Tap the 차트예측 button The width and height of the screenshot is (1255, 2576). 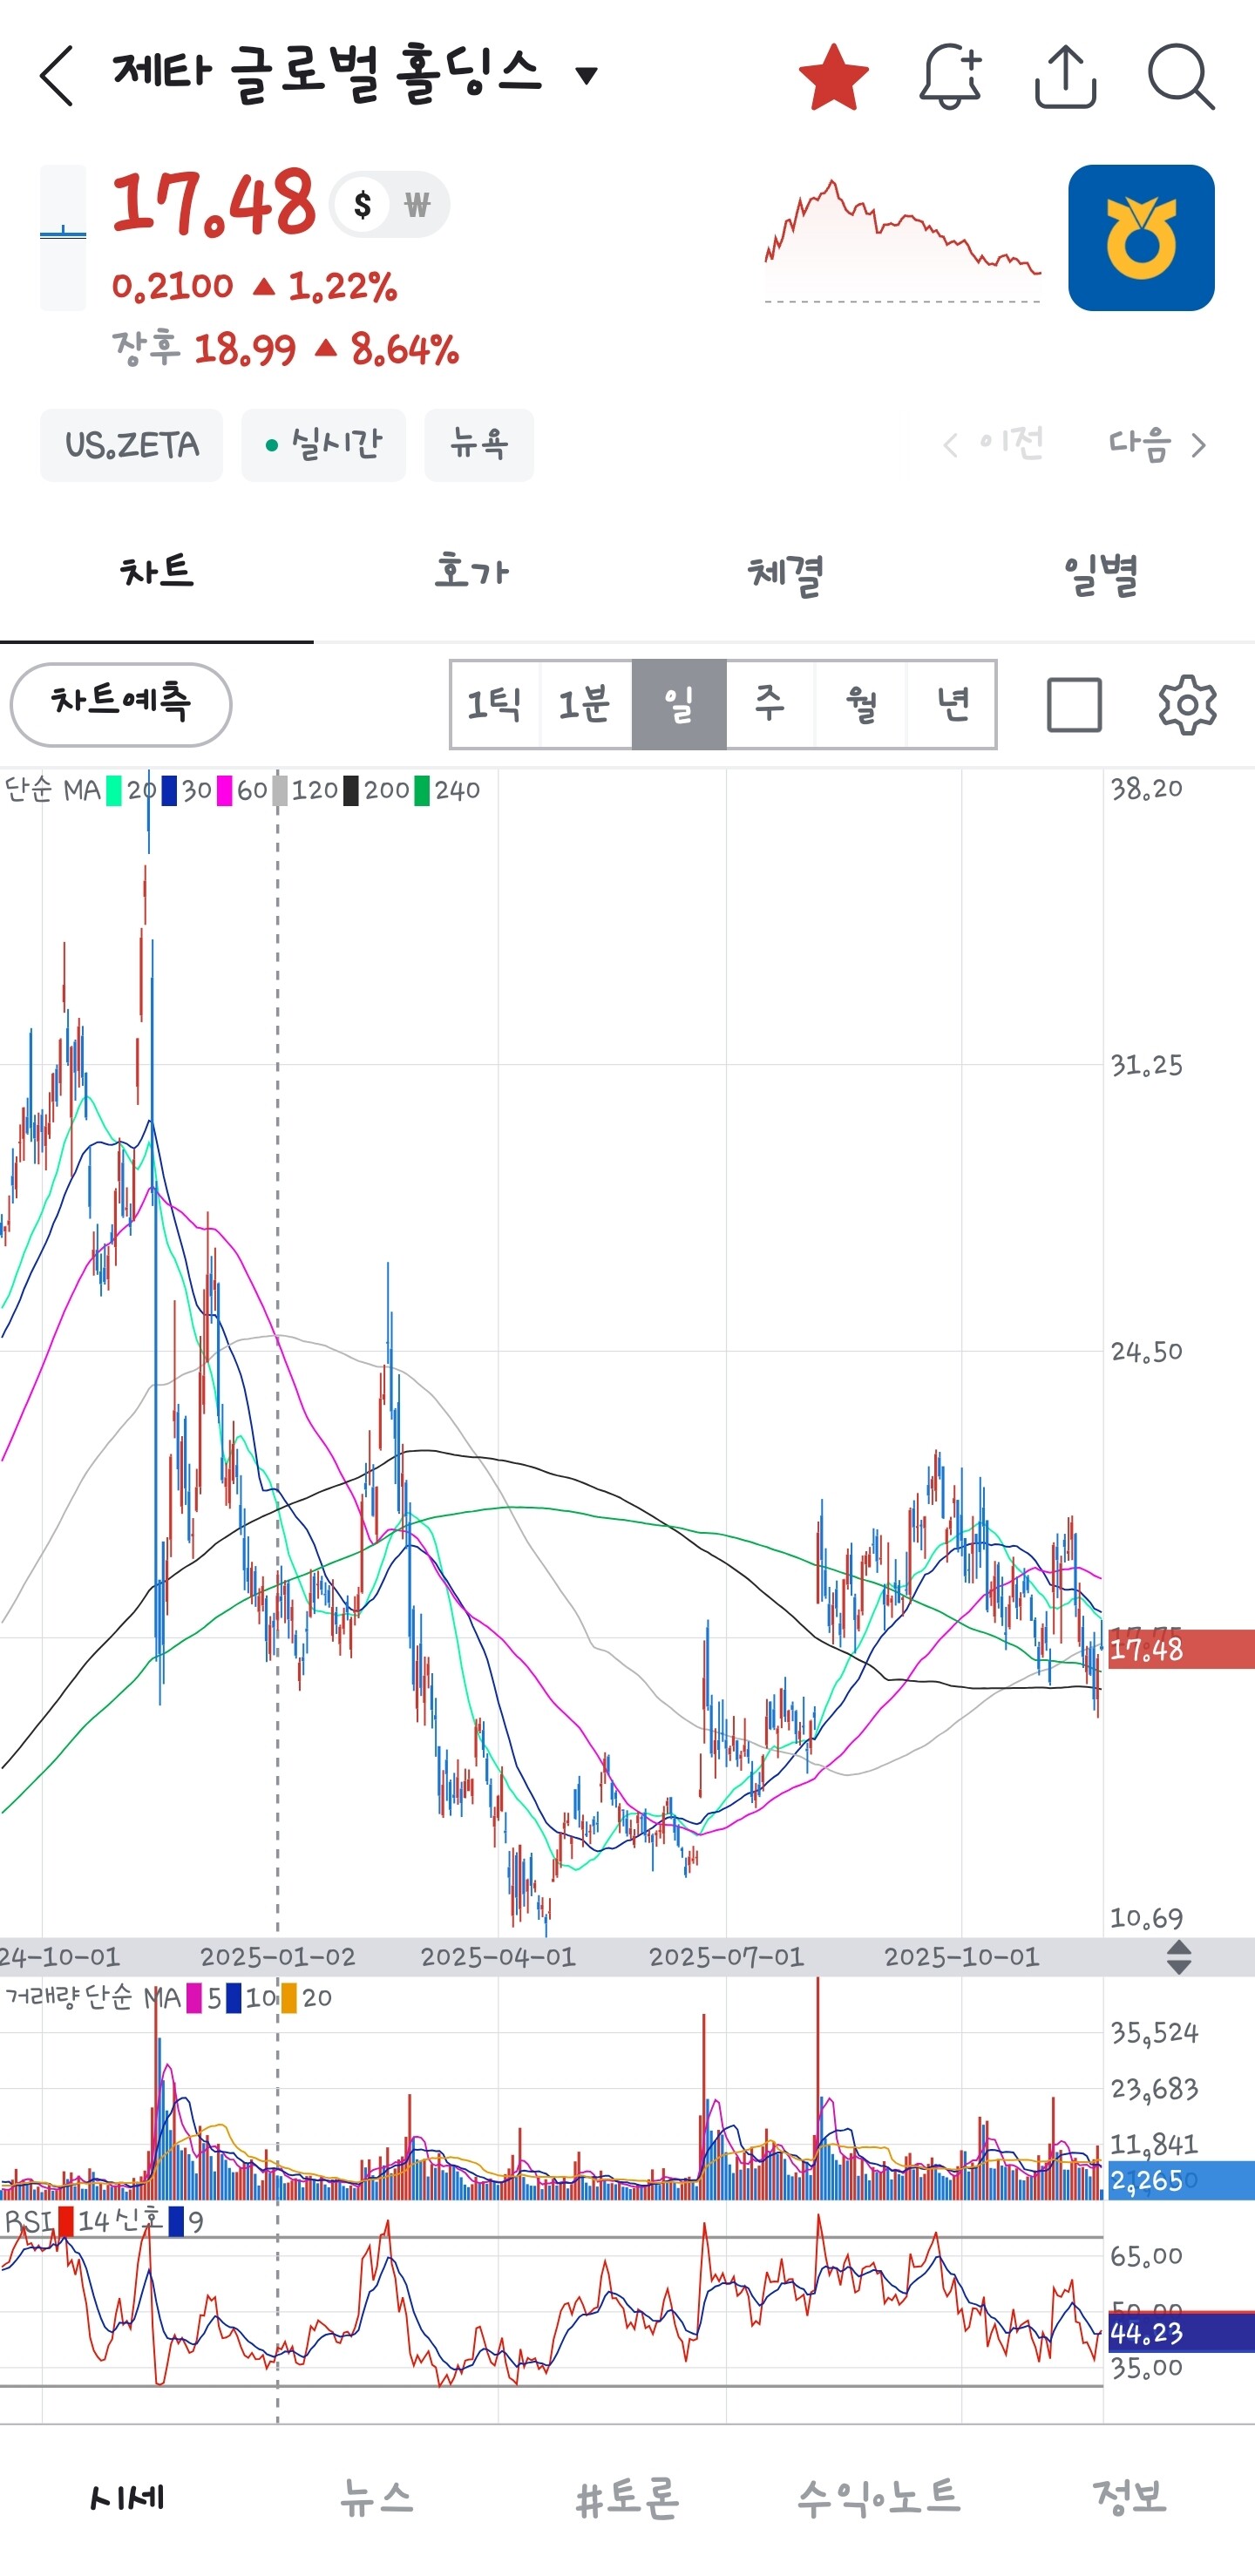pyautogui.click(x=121, y=704)
